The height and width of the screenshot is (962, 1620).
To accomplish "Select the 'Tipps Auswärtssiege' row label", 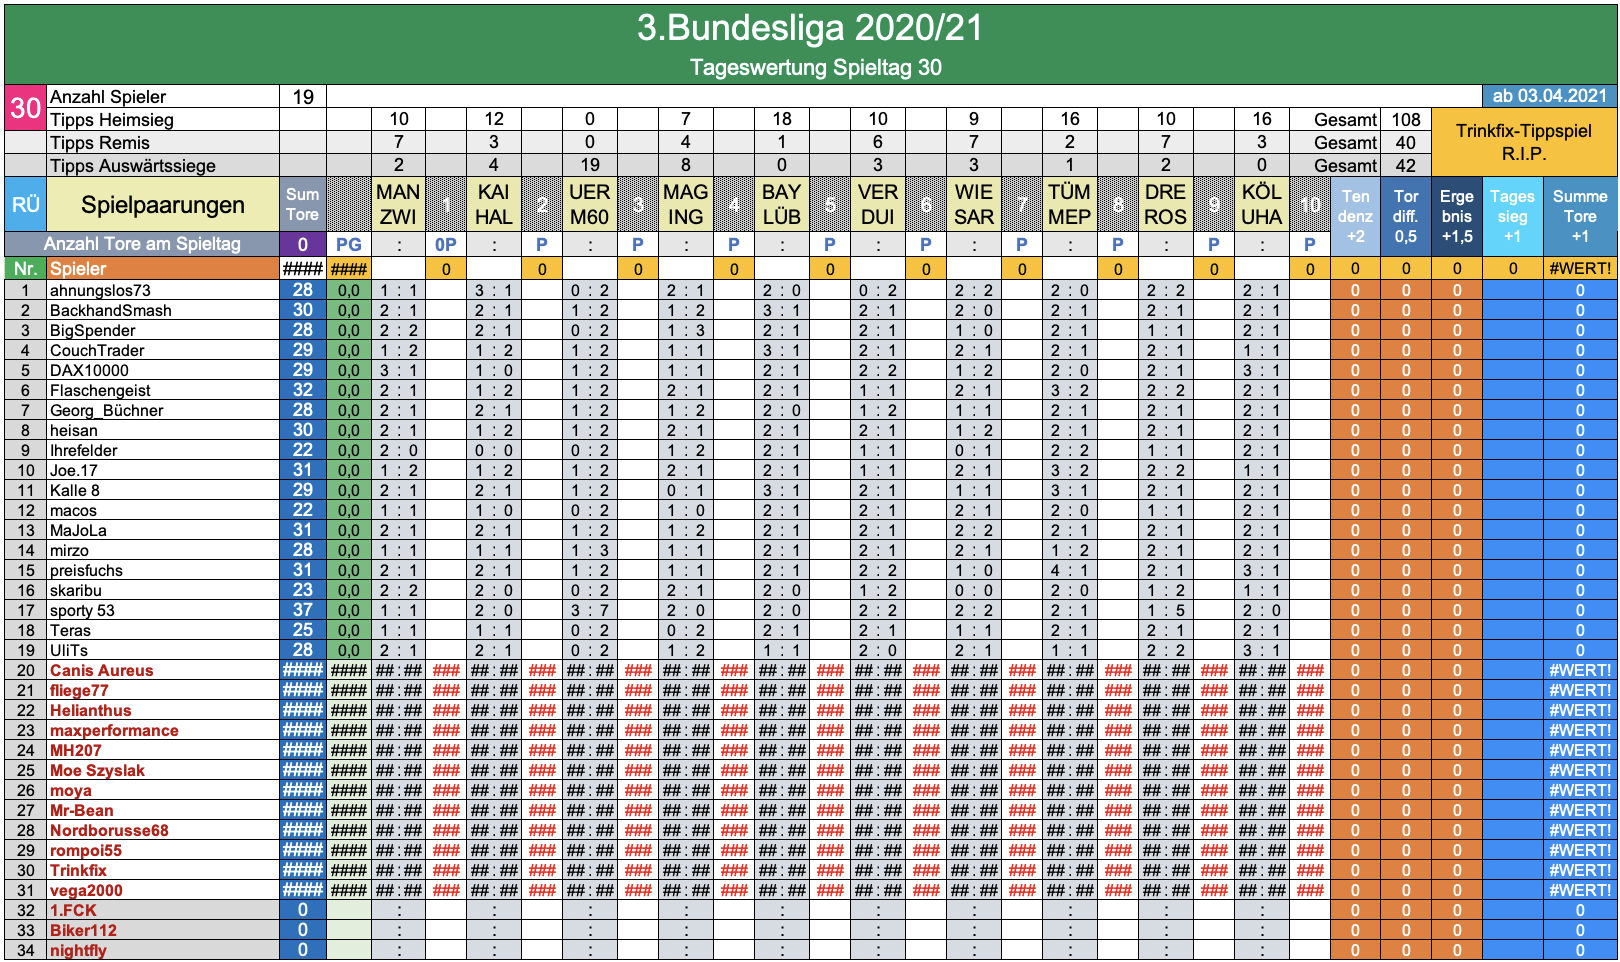I will coord(163,166).
